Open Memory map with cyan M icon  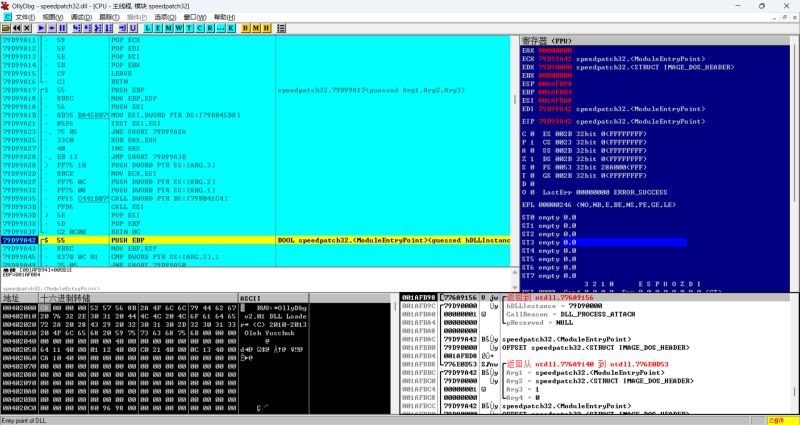tap(169, 28)
